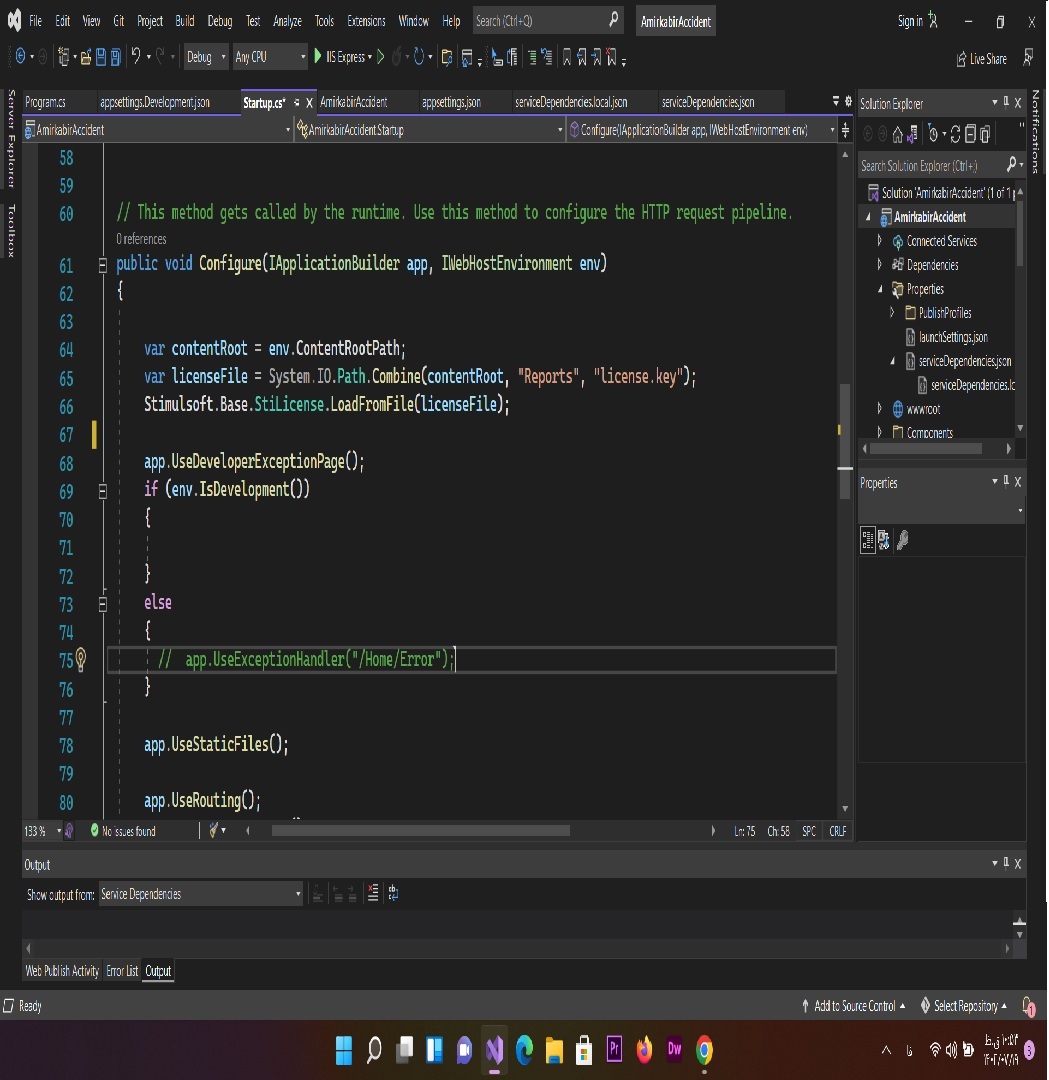This screenshot has height=1080, width=1049.
Task: Toggle auto-hide pin on Solution Explorer
Action: pos(1006,103)
